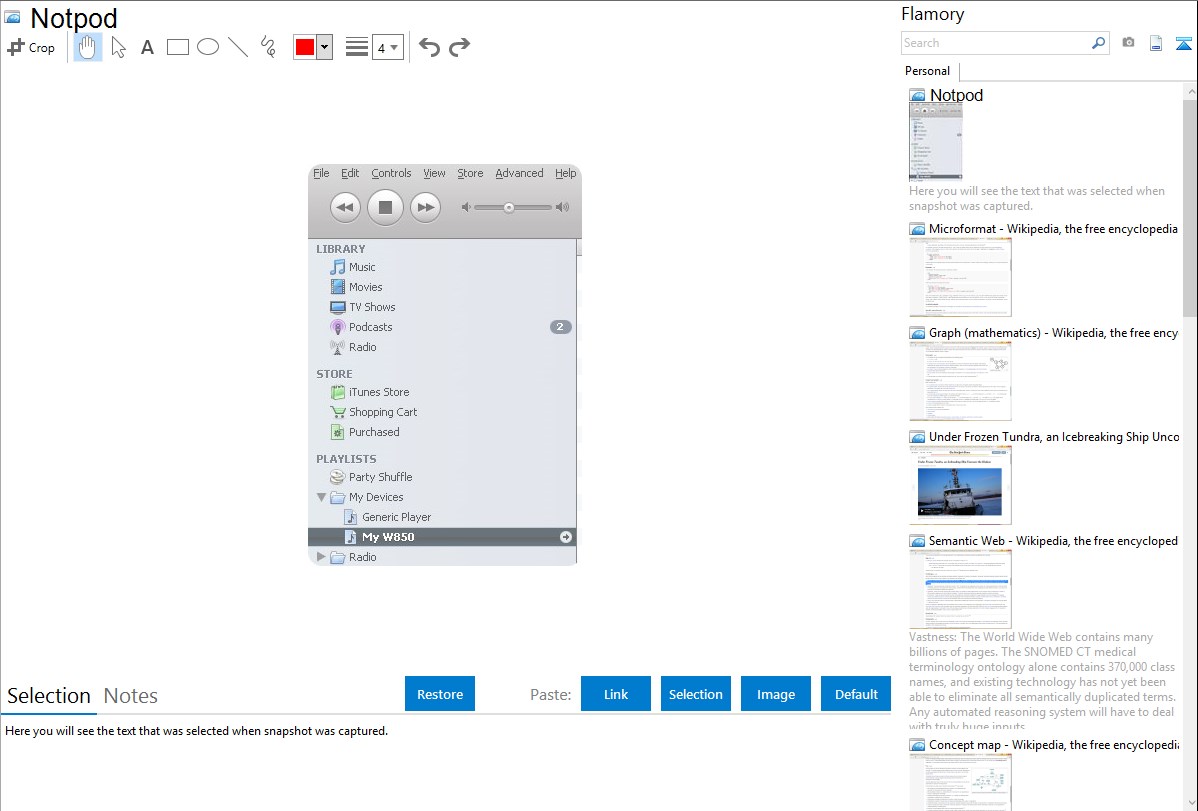1198x811 pixels.
Task: Open the Advanced menu in iTunes
Action: click(519, 174)
